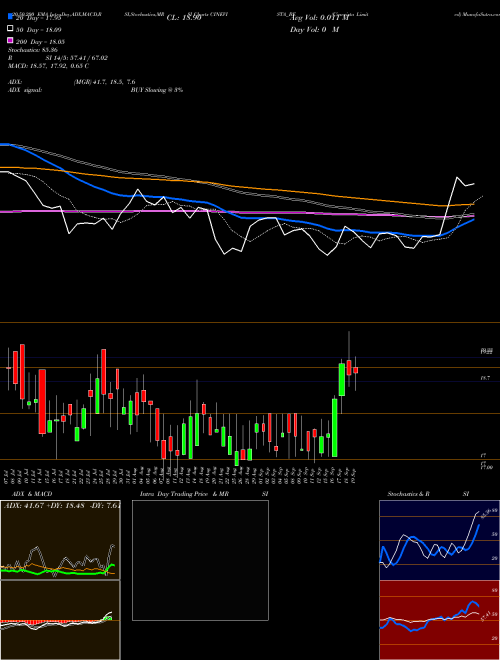Open the MACD histogram mini chart
Screen dimensions: 500x660
[60, 620]
